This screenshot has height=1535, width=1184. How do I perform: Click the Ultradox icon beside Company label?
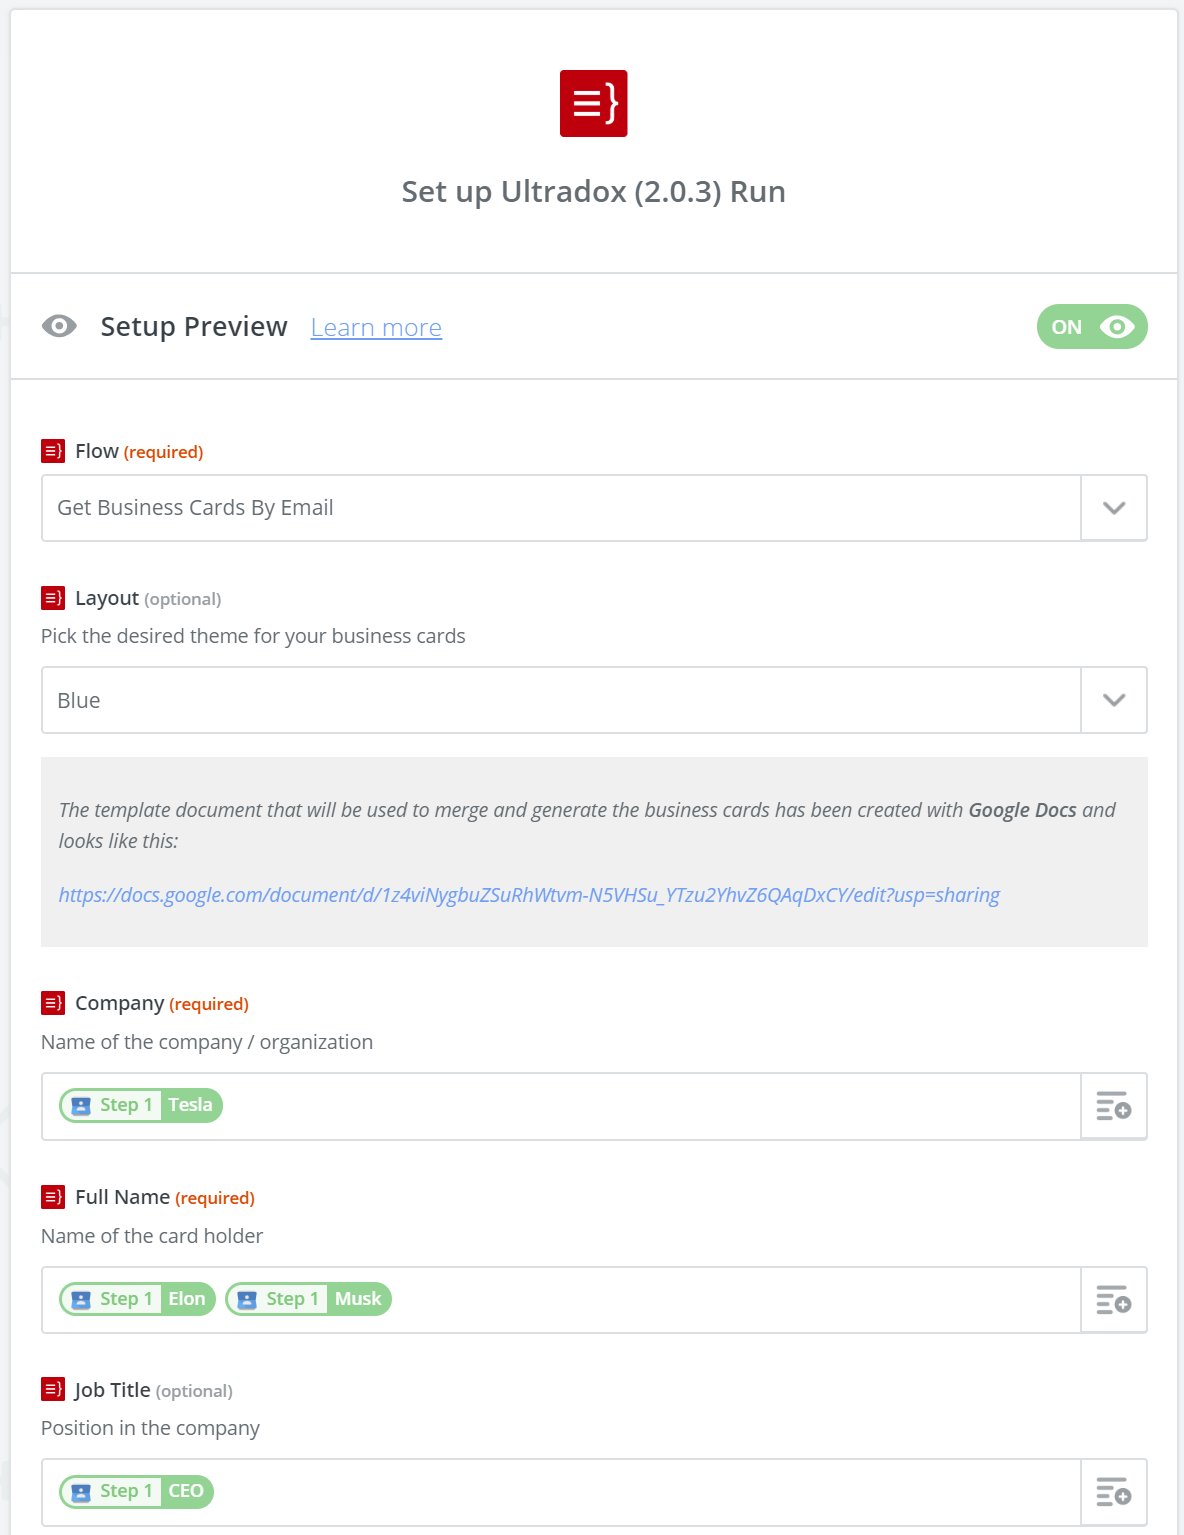coord(53,1003)
